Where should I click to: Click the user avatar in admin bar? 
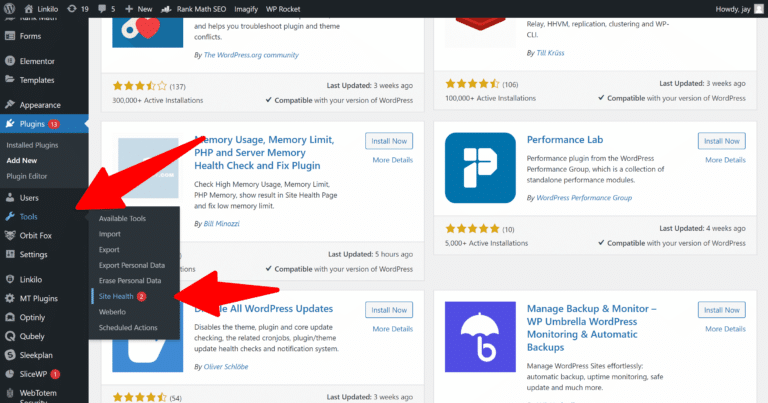[x=759, y=9]
